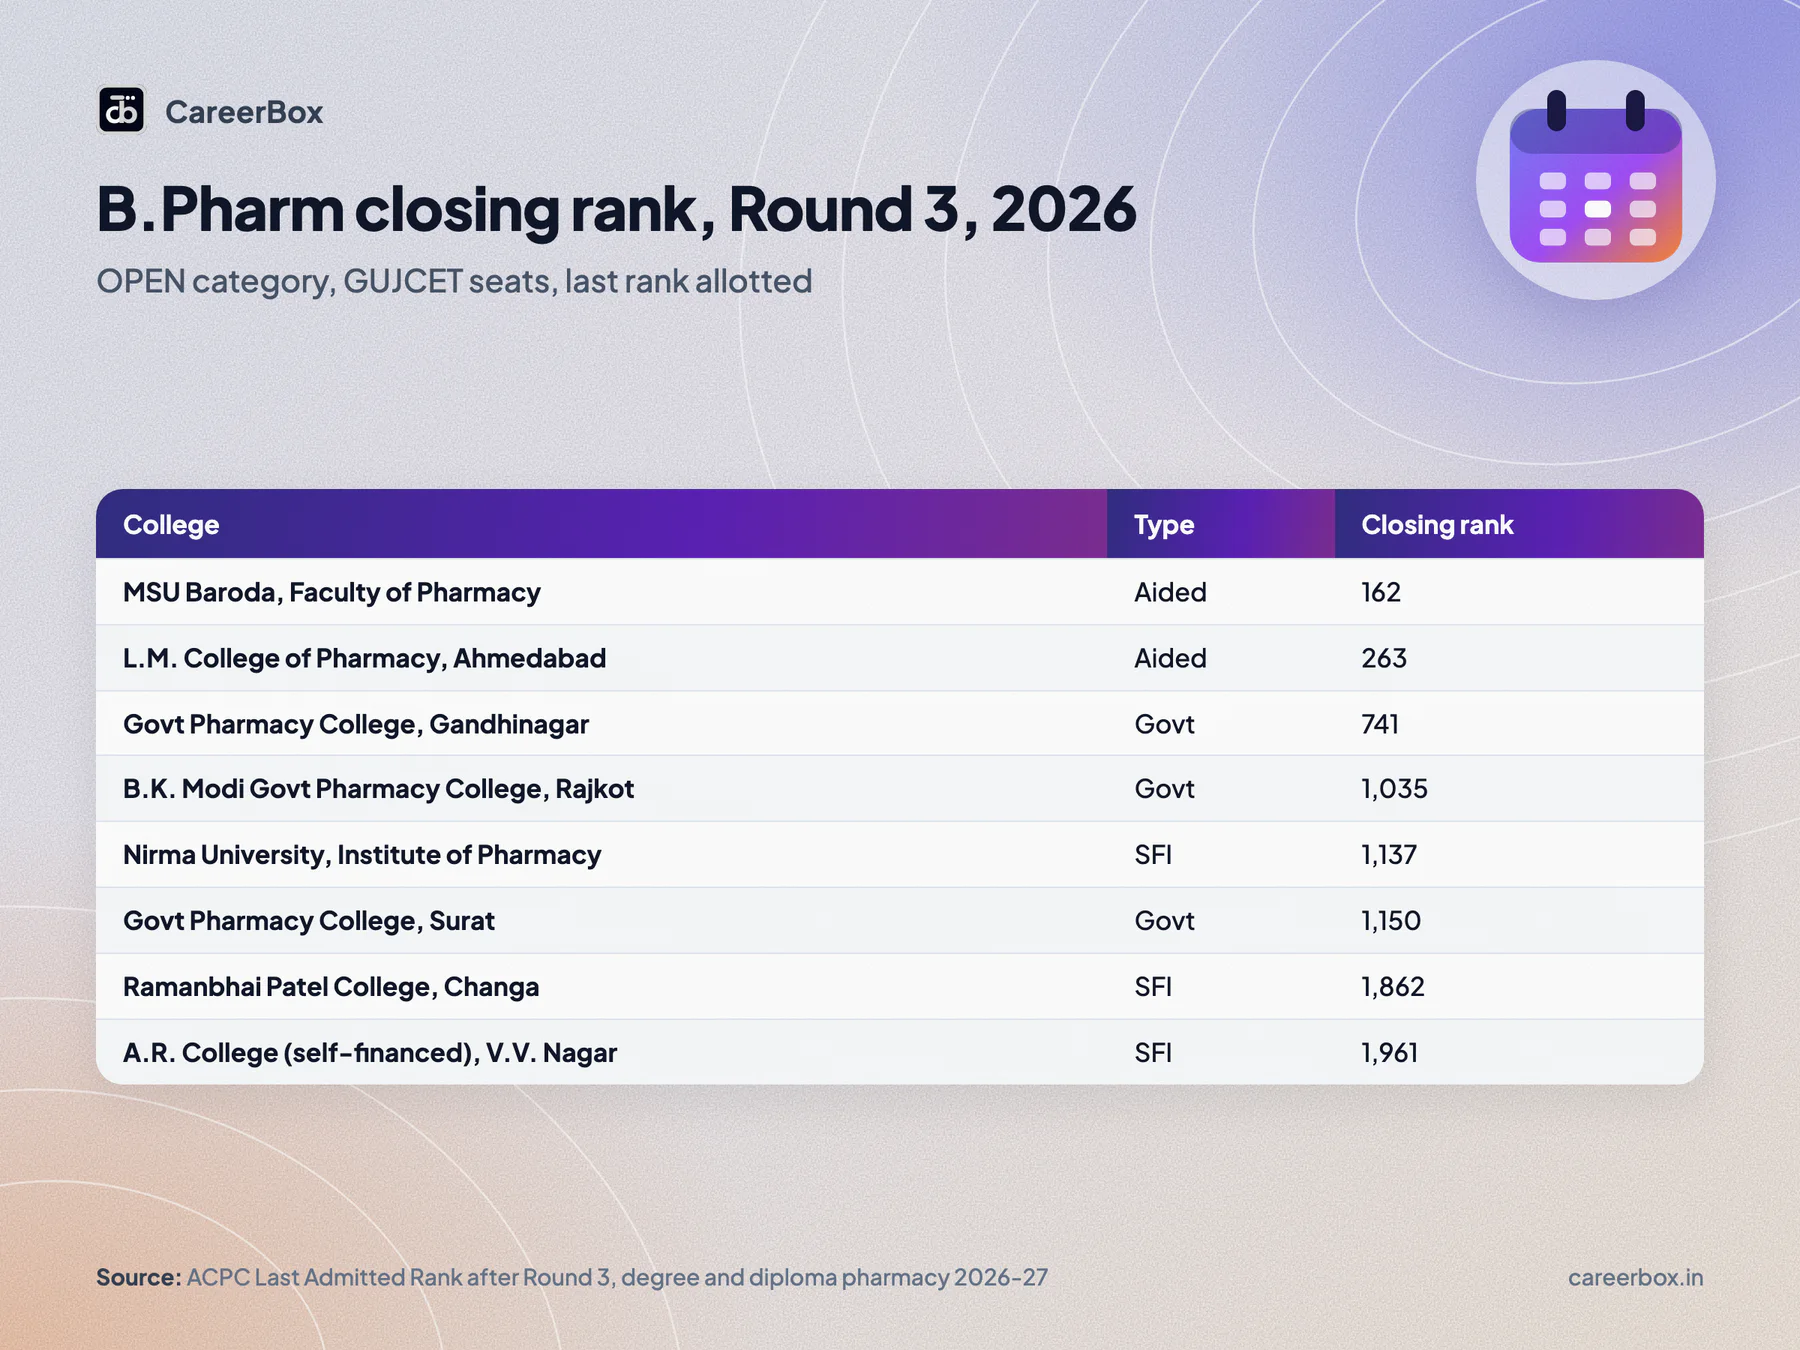Click 'Govt Pharmacy College, Gandhinagar' cell
This screenshot has height=1350, width=1800.
356,724
